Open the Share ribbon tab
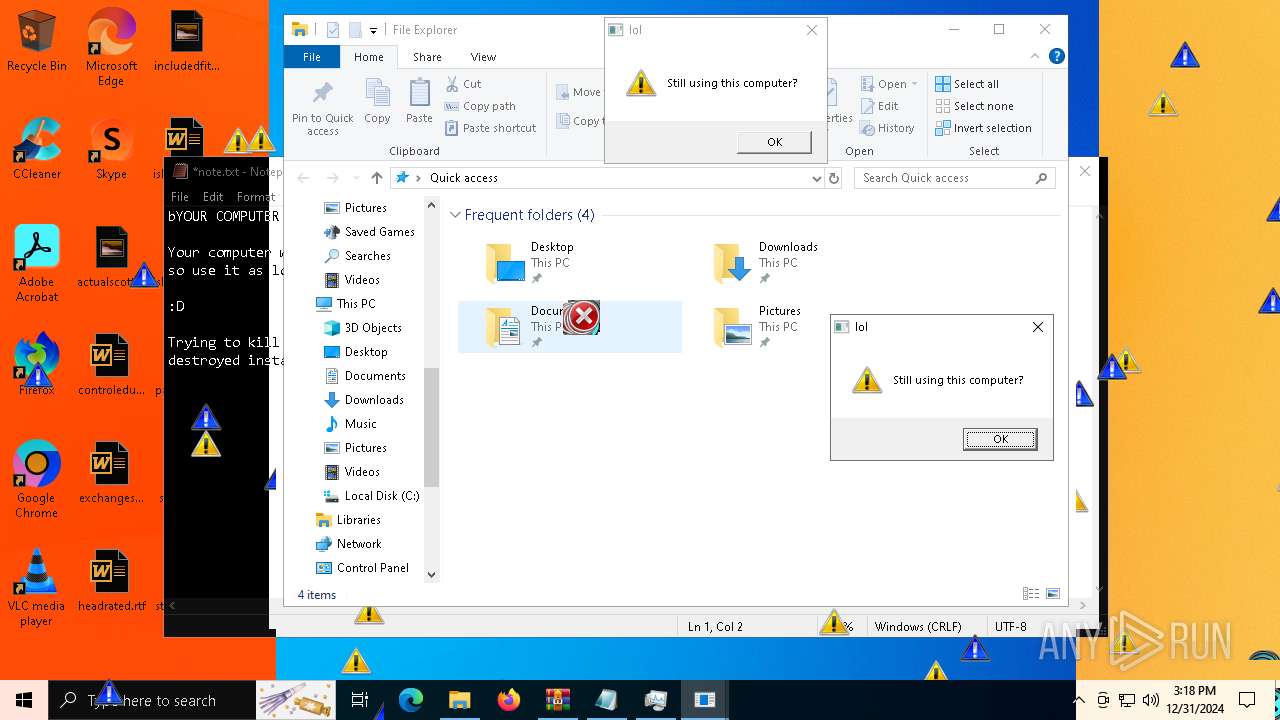Viewport: 1280px width, 720px height. pyautogui.click(x=427, y=57)
